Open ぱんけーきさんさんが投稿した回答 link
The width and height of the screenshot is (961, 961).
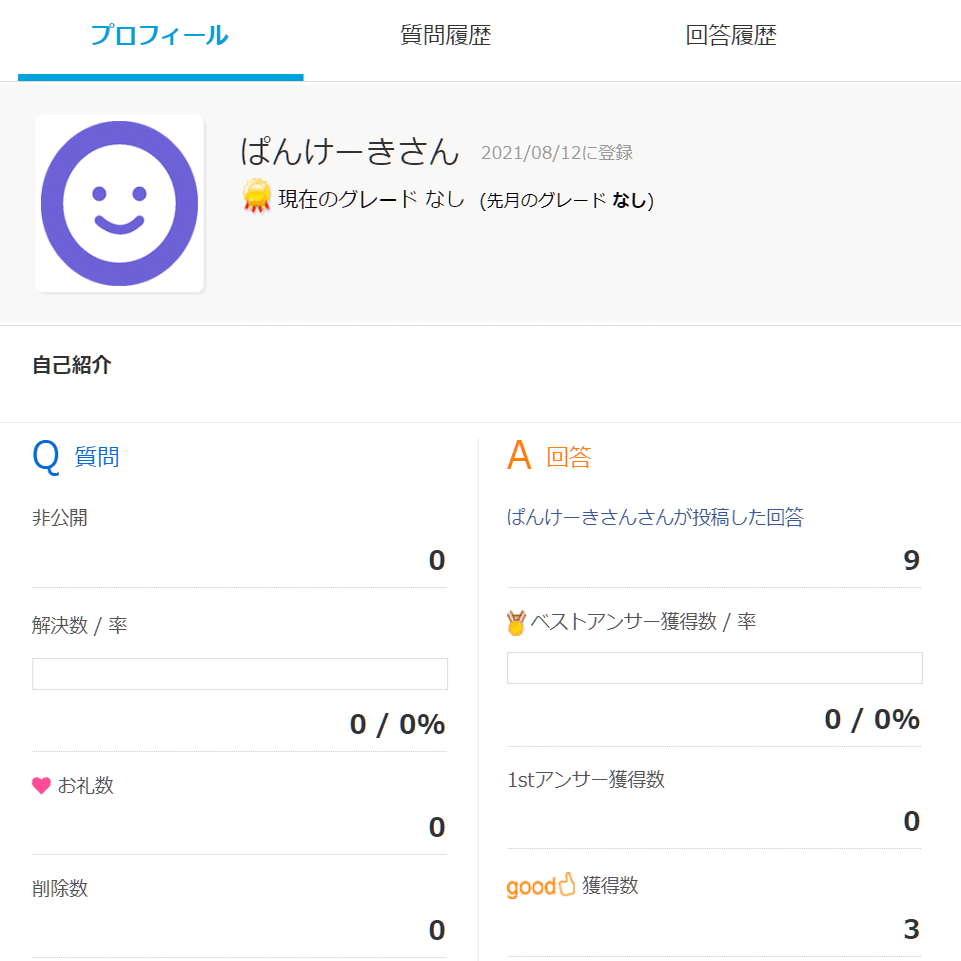[x=655, y=518]
